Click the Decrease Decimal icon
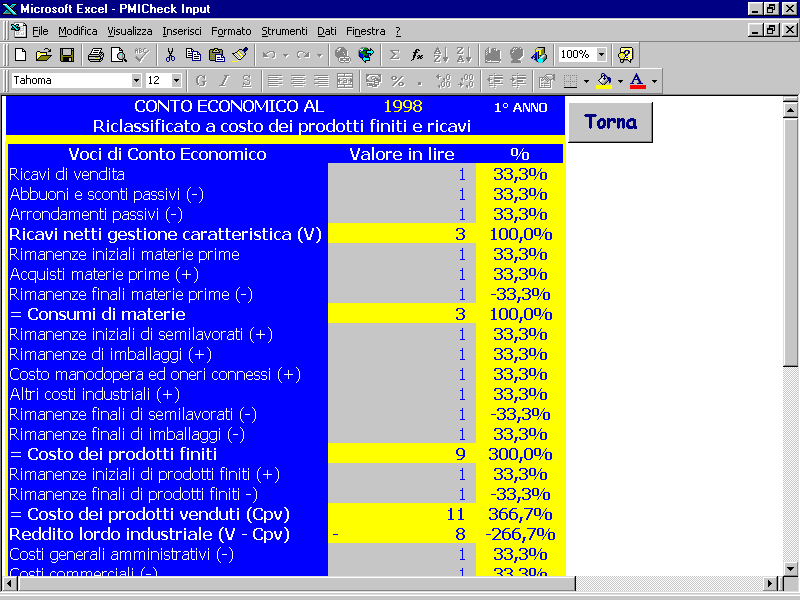 pyautogui.click(x=467, y=81)
